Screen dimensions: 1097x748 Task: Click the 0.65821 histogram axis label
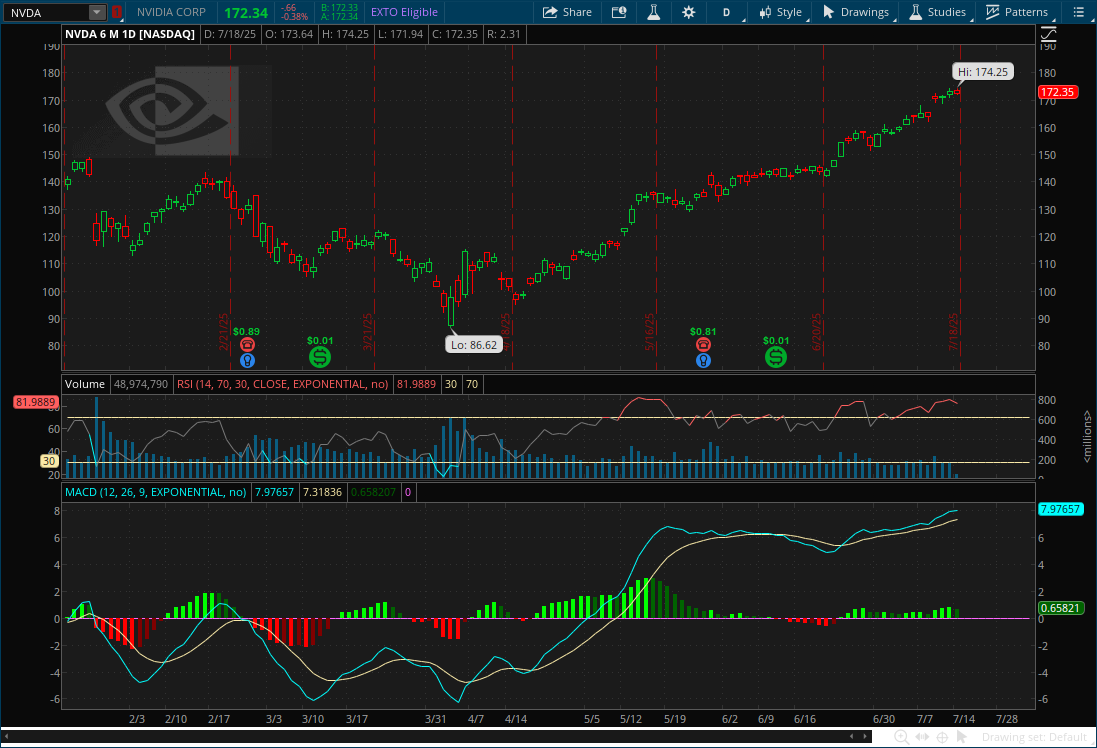tap(1061, 608)
